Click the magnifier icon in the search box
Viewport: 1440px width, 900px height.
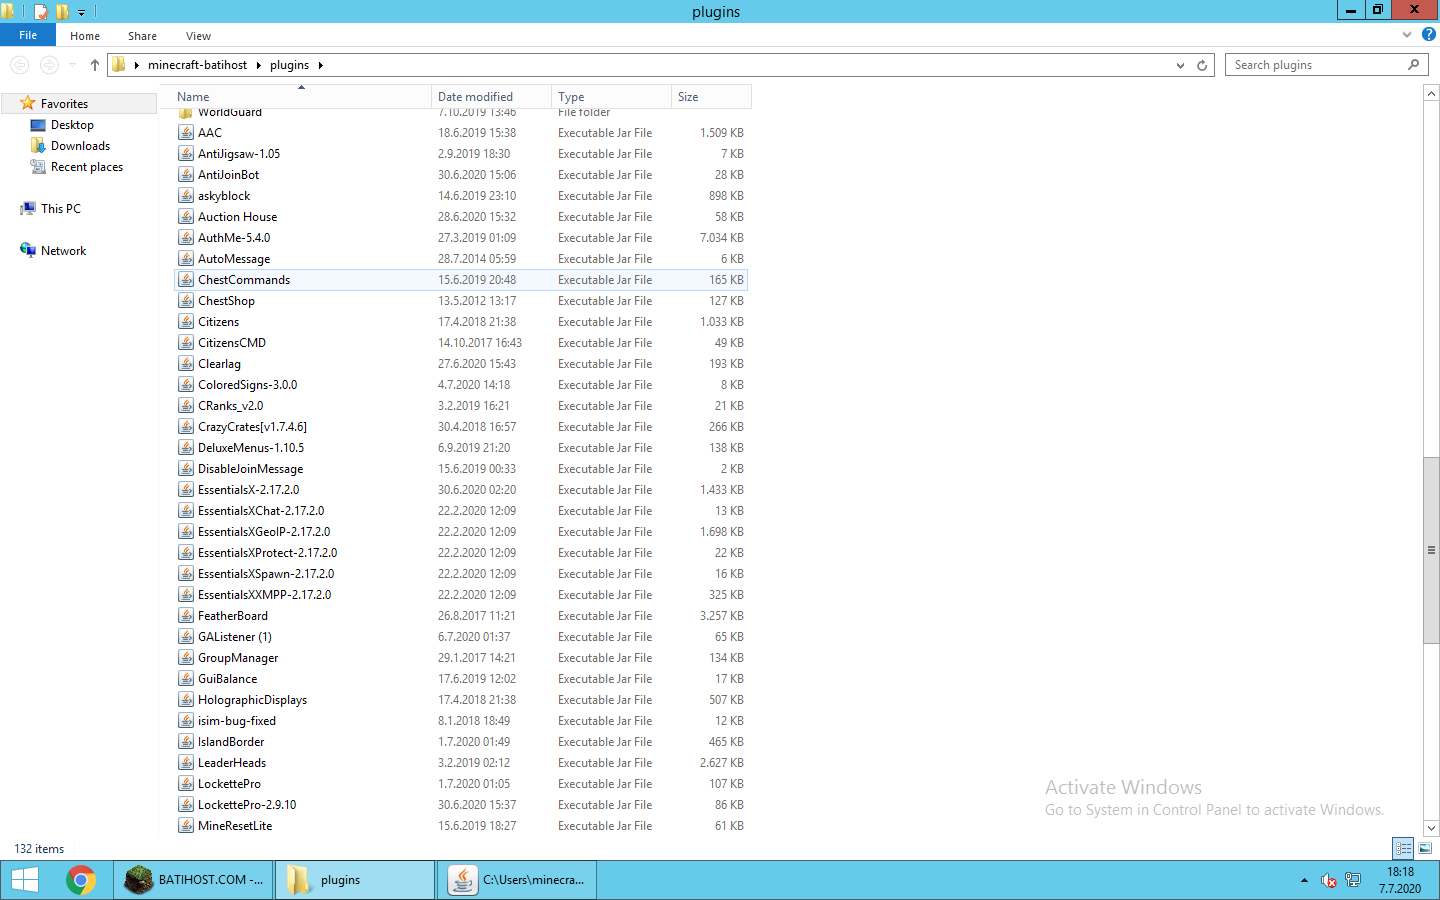click(x=1413, y=65)
